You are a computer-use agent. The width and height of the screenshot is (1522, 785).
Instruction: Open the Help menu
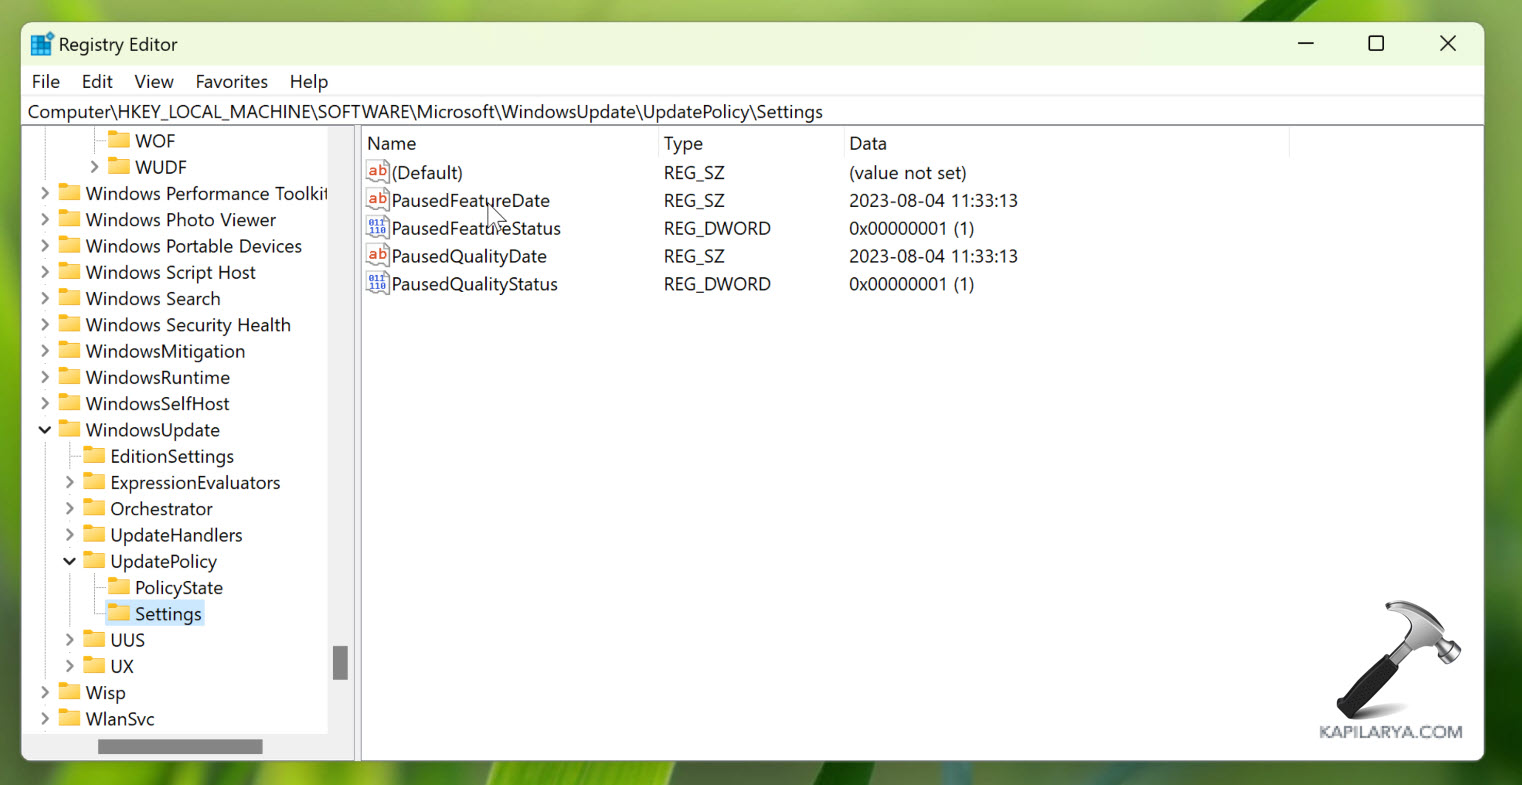point(309,82)
